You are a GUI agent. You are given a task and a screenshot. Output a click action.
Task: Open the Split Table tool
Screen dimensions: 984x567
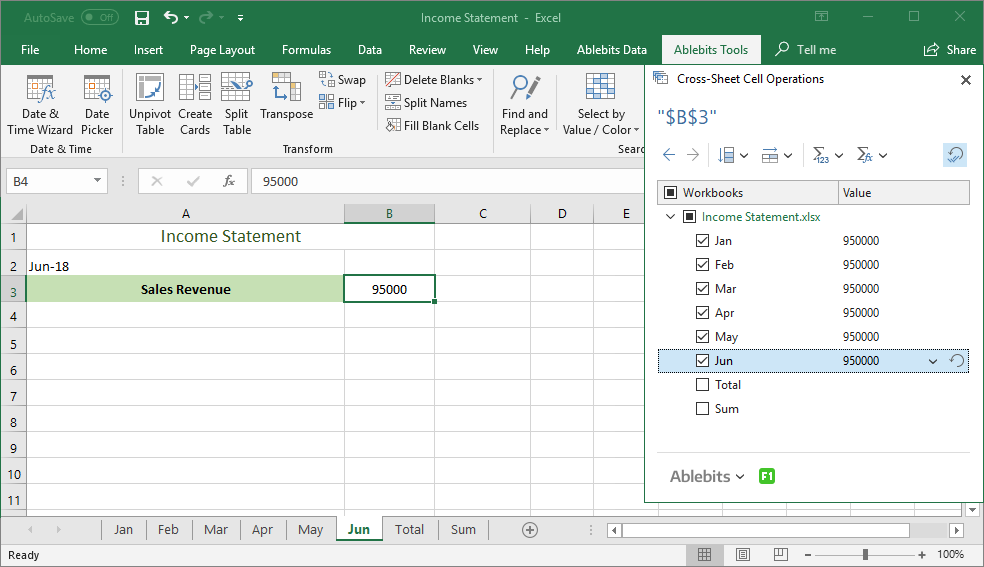[237, 105]
